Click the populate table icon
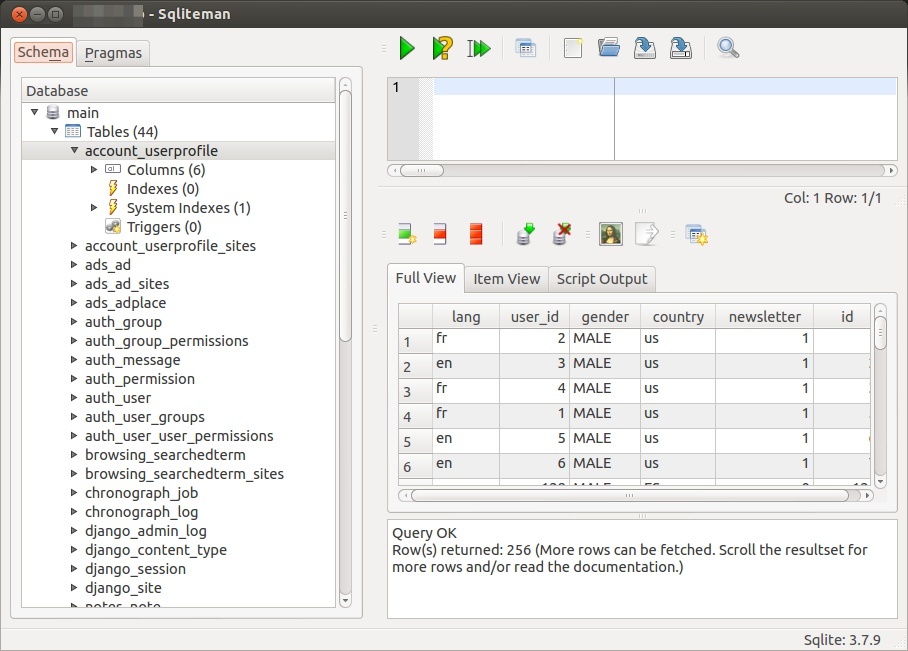This screenshot has width=908, height=651. (x=696, y=234)
